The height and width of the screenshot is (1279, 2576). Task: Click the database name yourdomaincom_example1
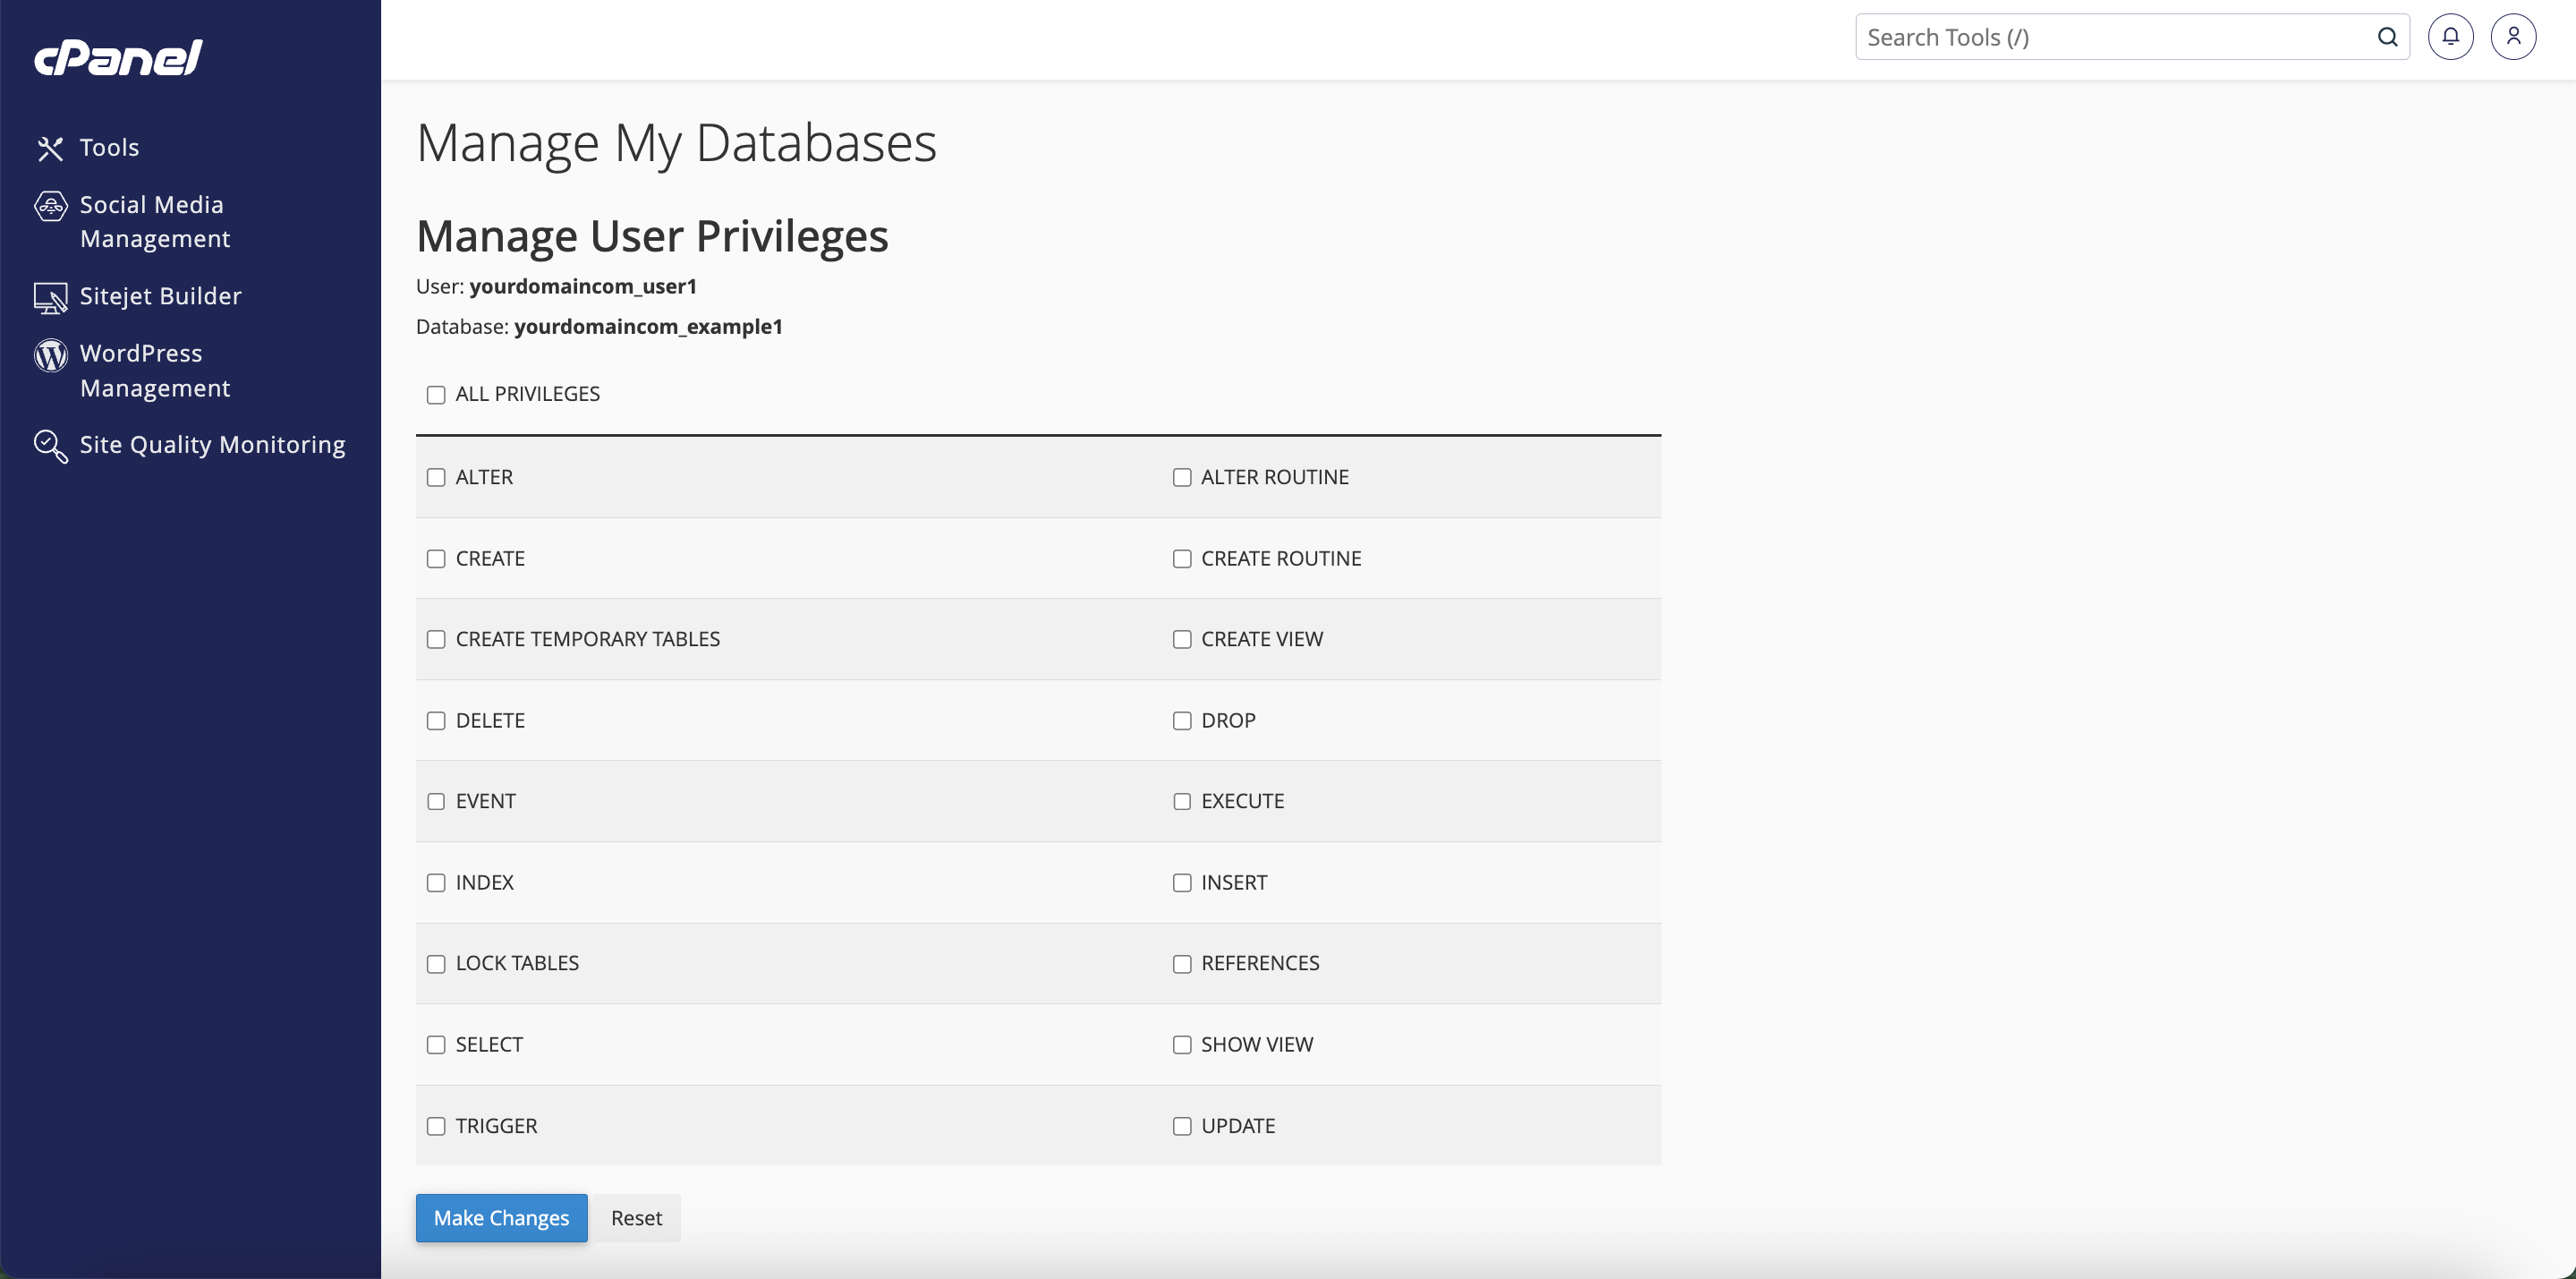point(648,327)
